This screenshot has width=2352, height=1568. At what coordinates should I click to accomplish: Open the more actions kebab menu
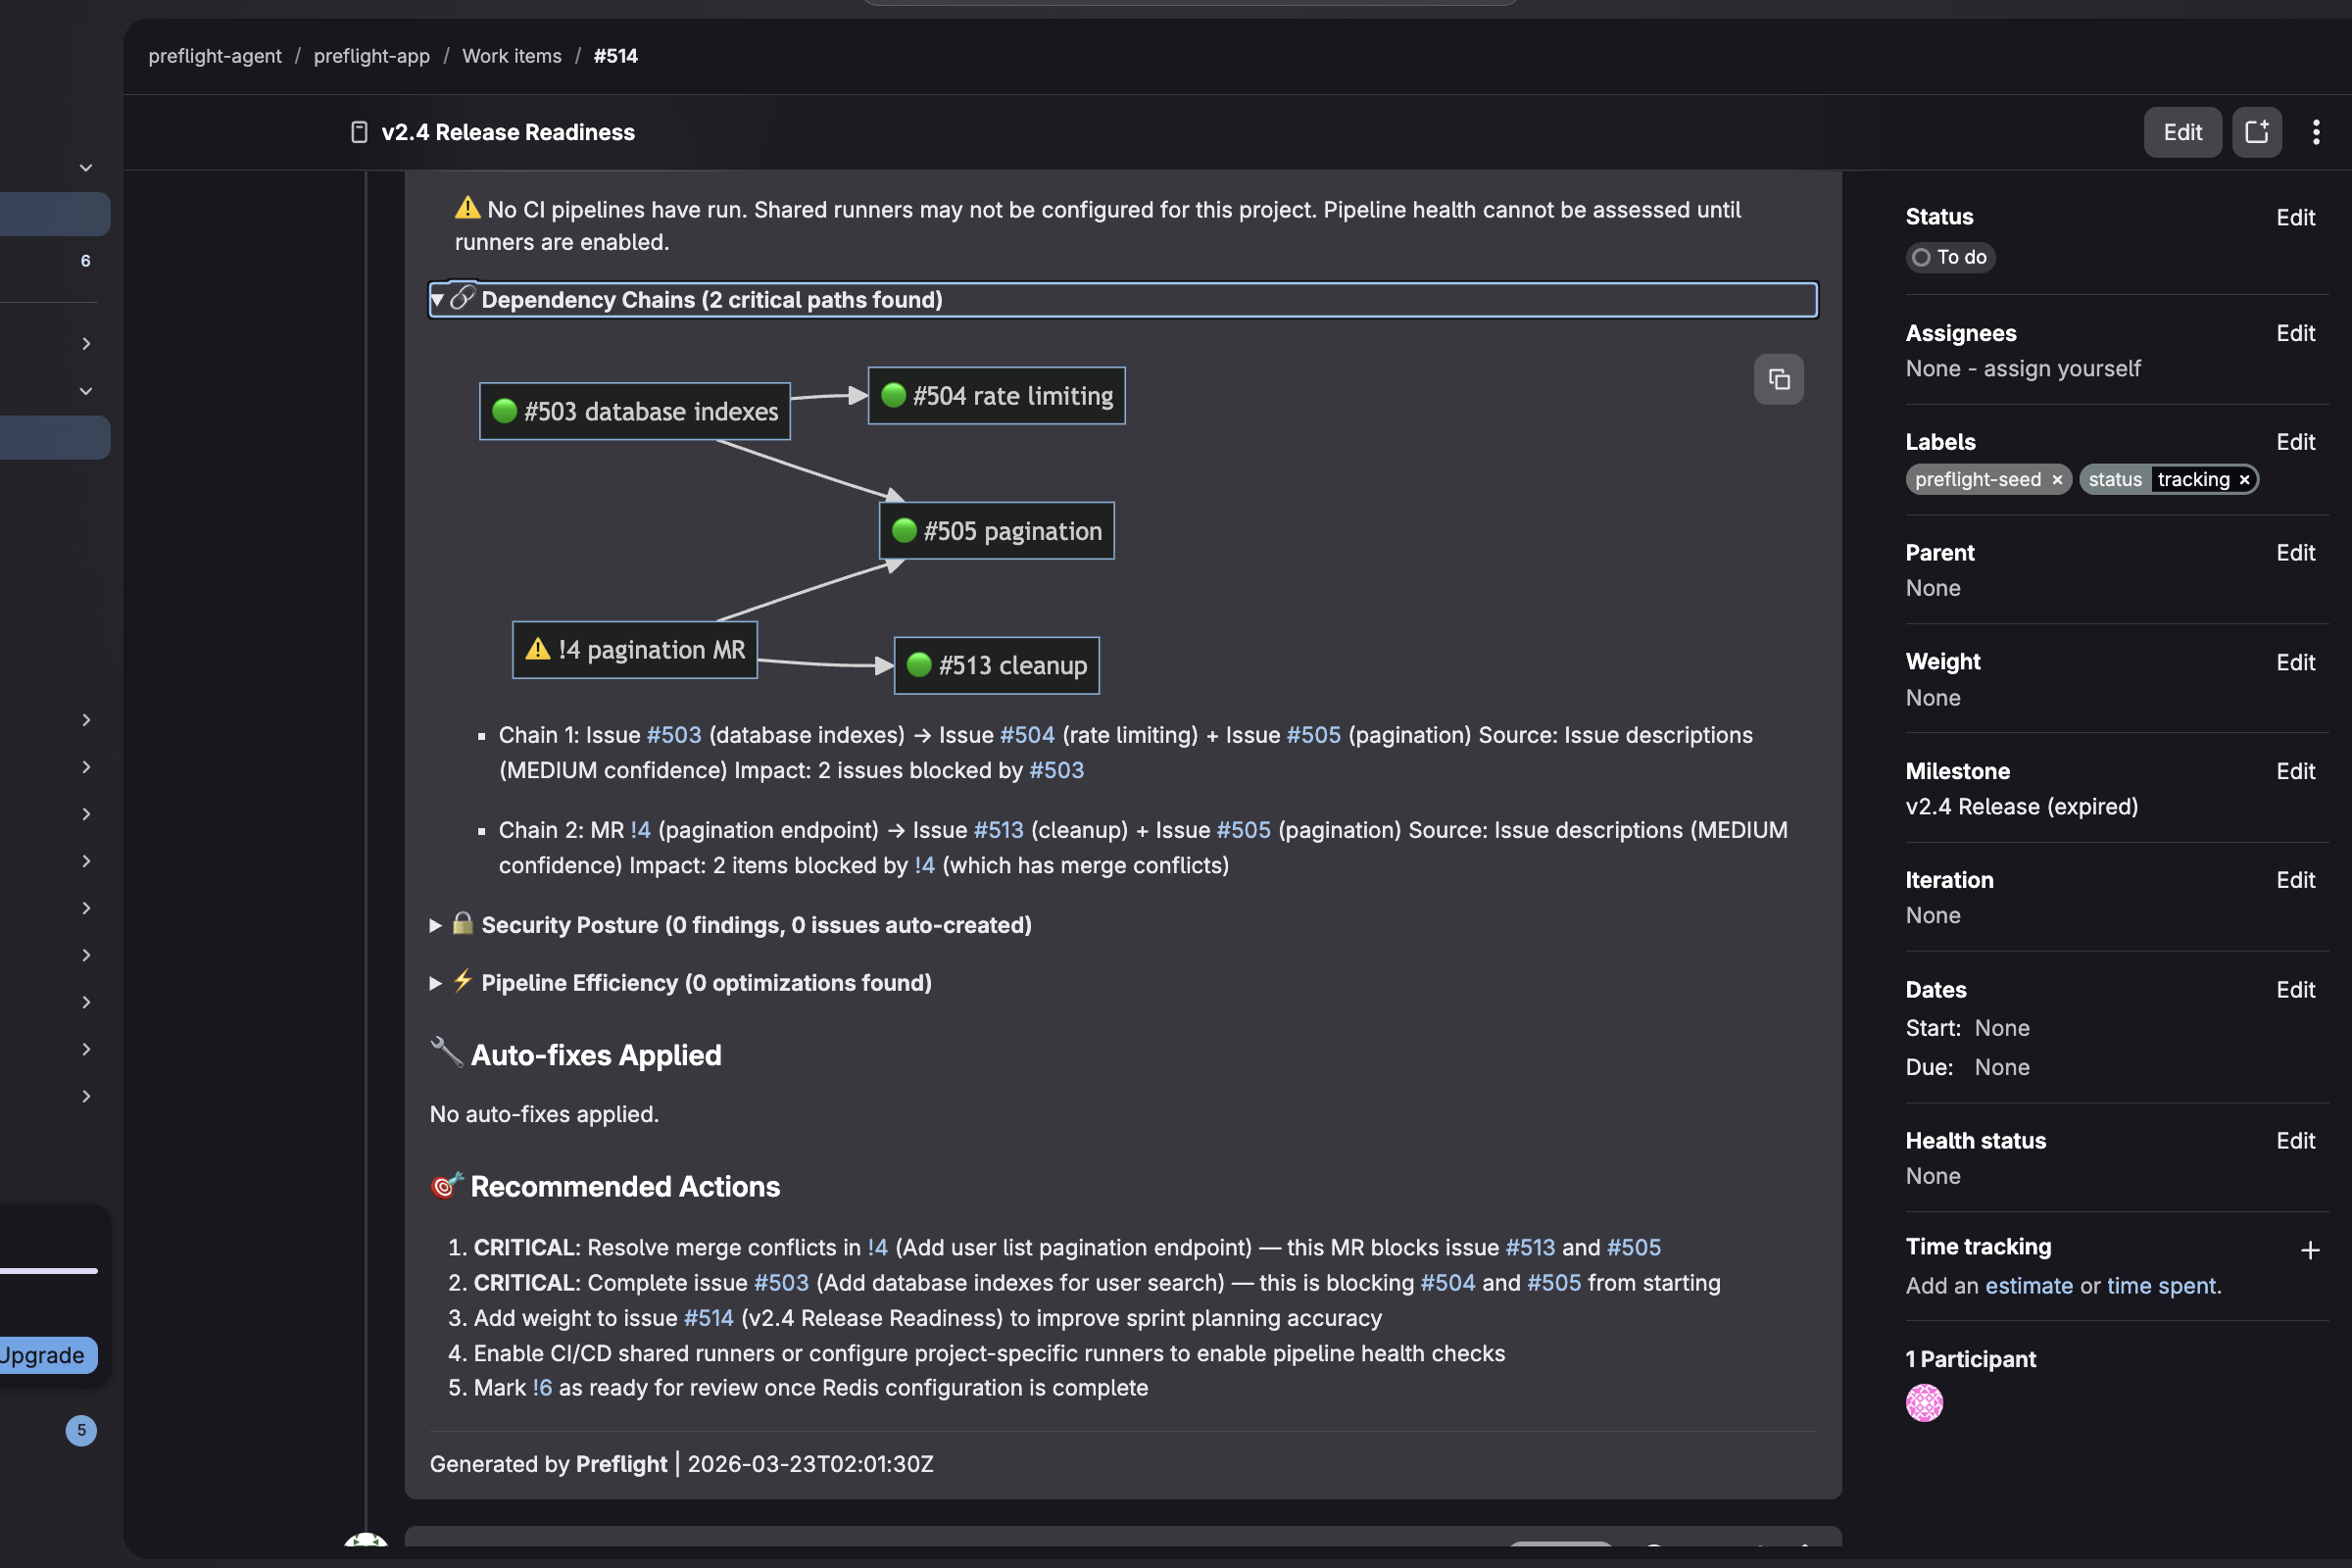tap(2315, 132)
